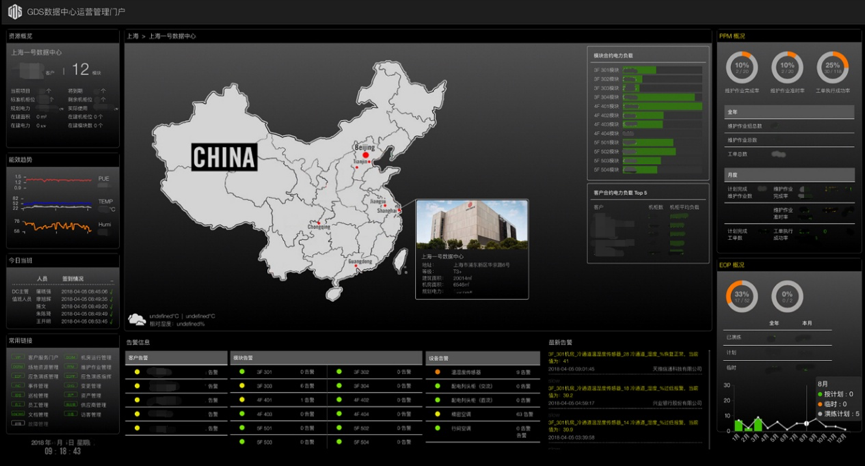Open the 场地资源管理 quick link
Viewport: 865px width, 466px height.
[43, 367]
